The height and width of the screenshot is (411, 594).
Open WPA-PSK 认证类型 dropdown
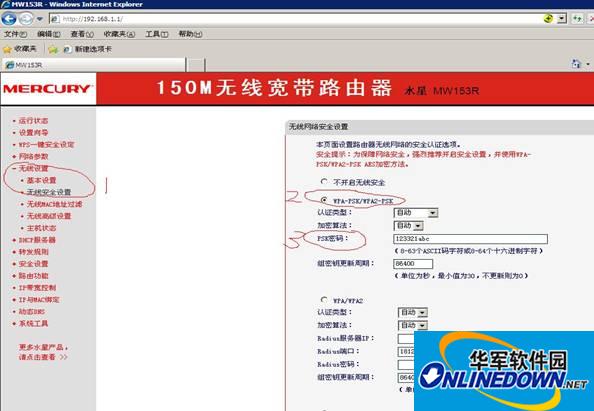(416, 213)
